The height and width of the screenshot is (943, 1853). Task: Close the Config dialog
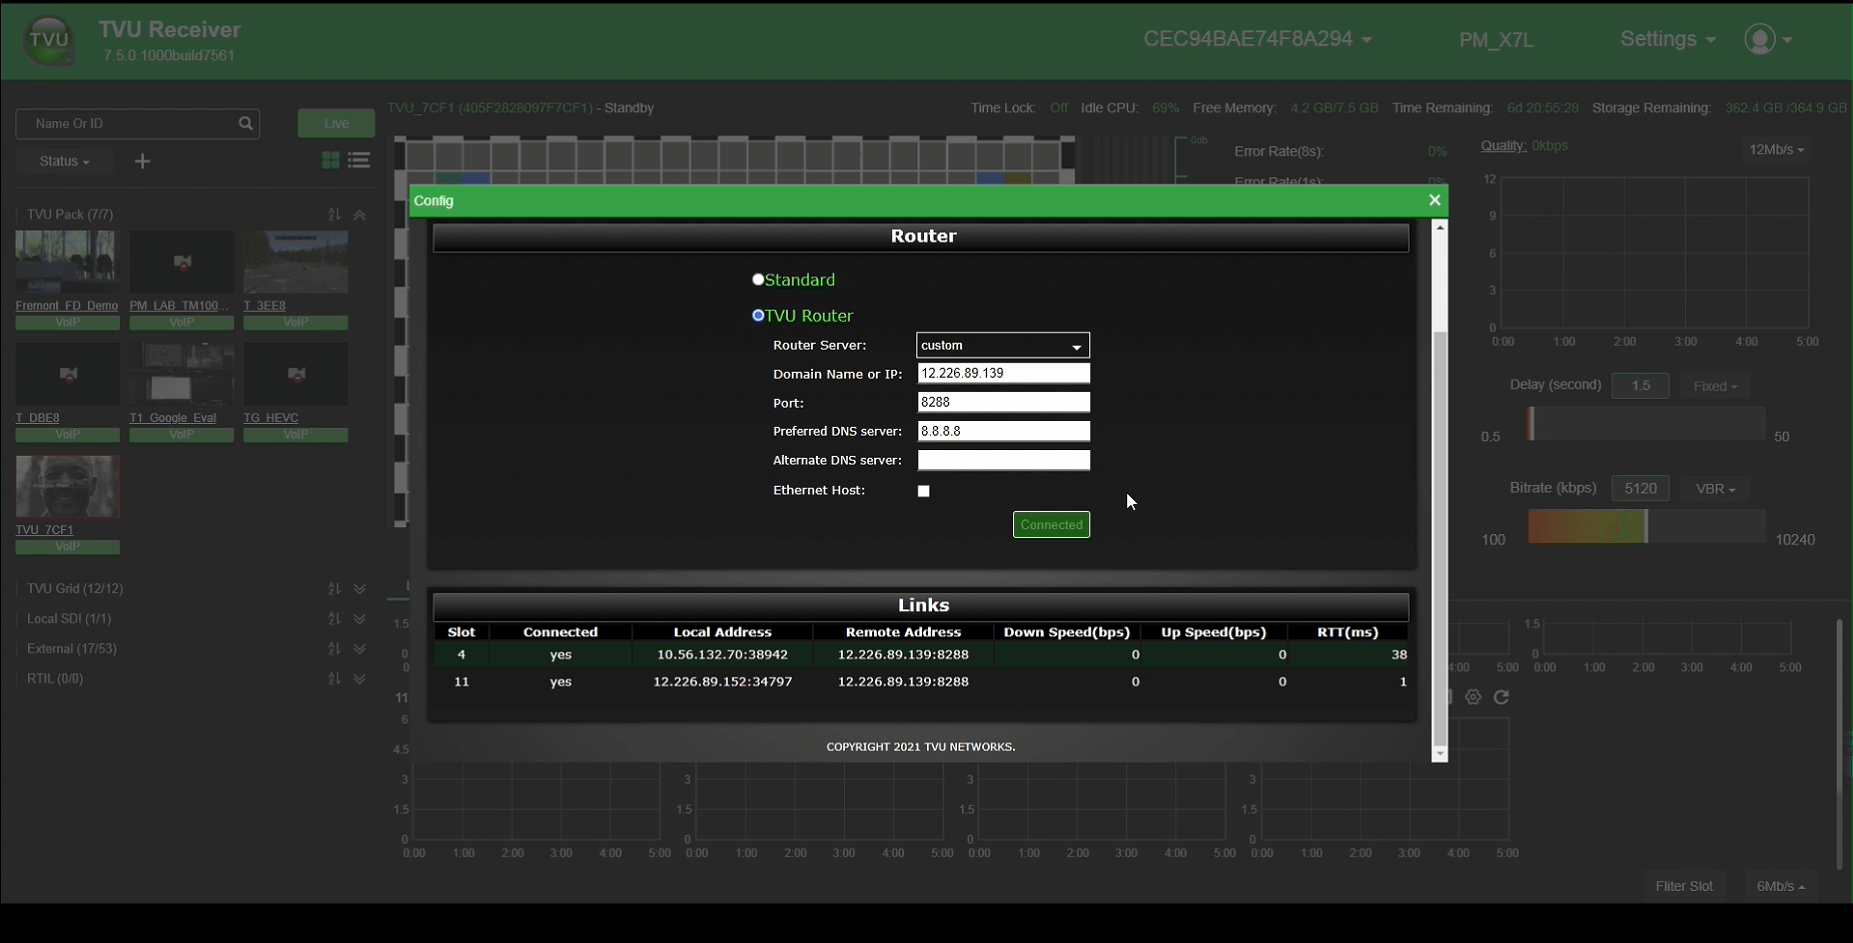click(x=1434, y=200)
